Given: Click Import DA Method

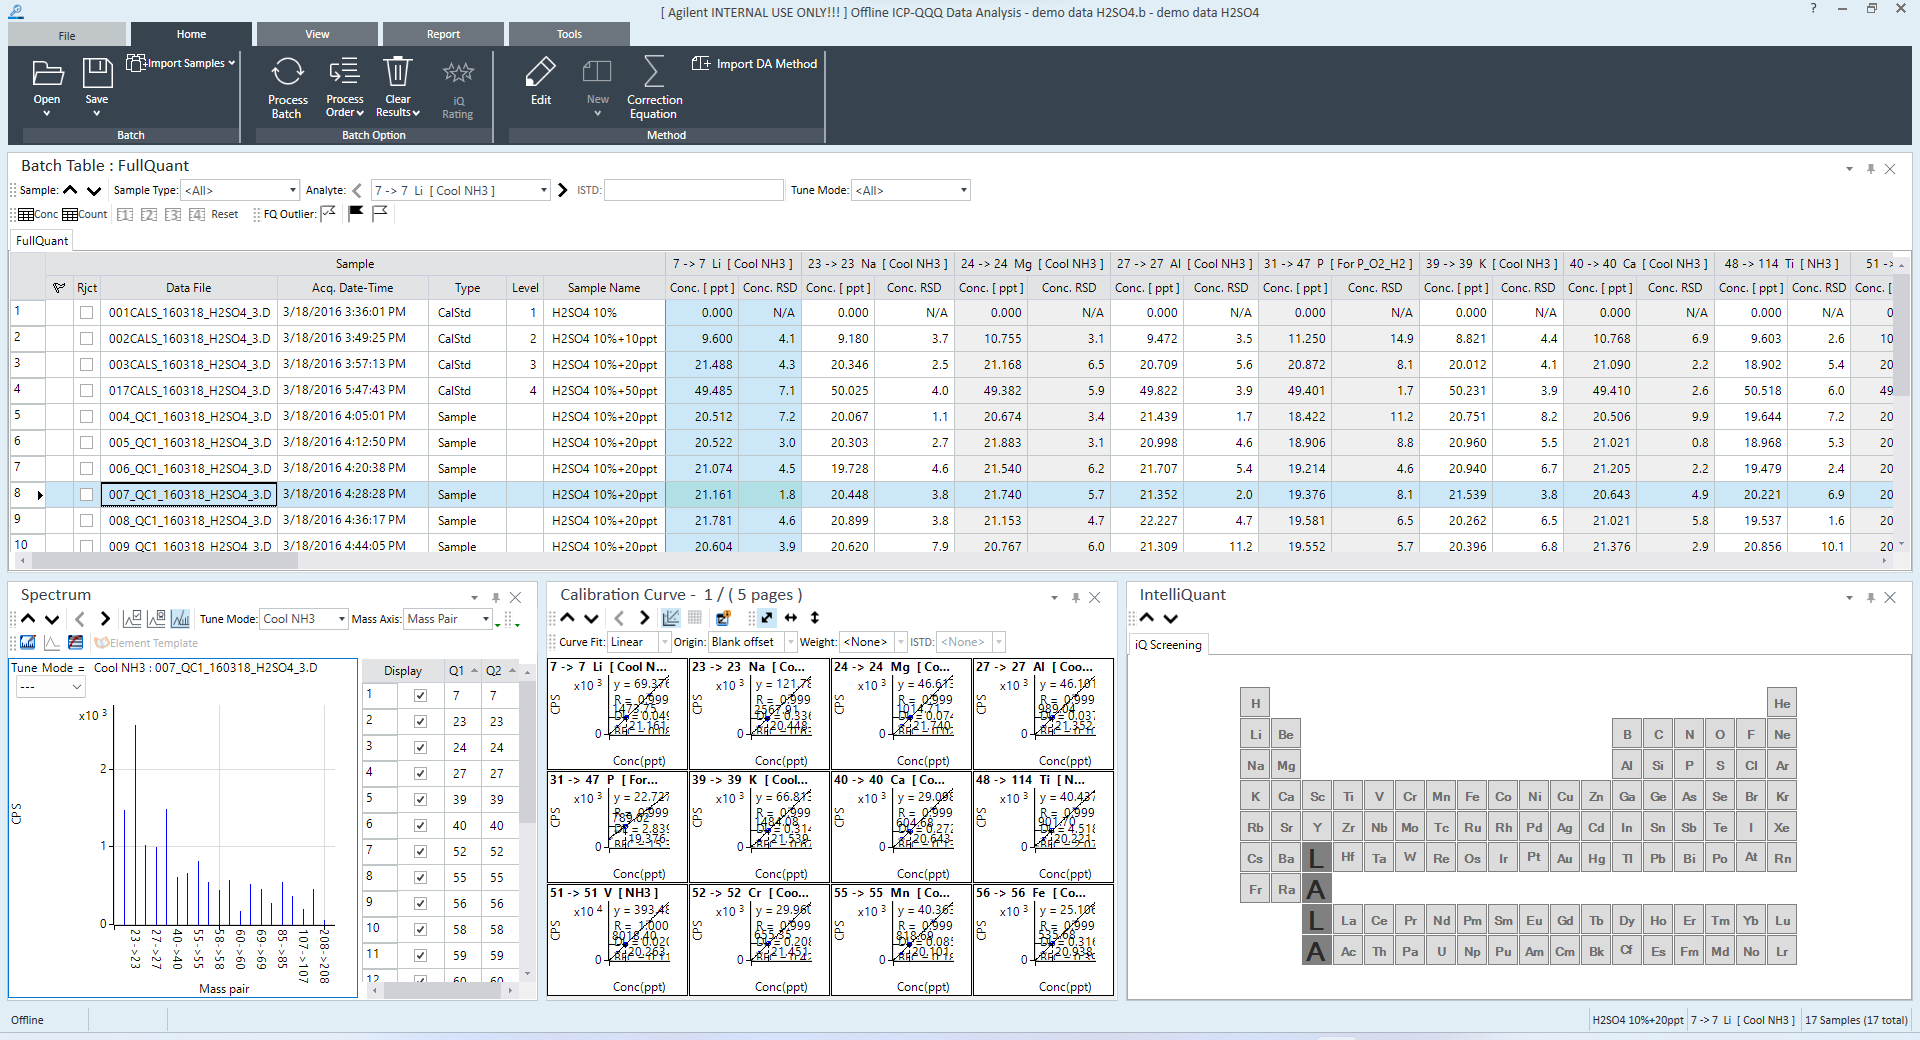Looking at the screenshot, I should 755,63.
